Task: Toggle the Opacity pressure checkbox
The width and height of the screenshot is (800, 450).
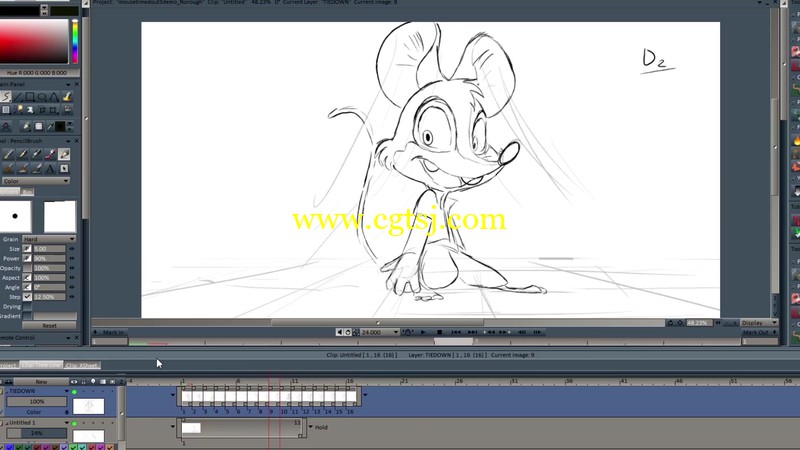Action: pyautogui.click(x=27, y=268)
